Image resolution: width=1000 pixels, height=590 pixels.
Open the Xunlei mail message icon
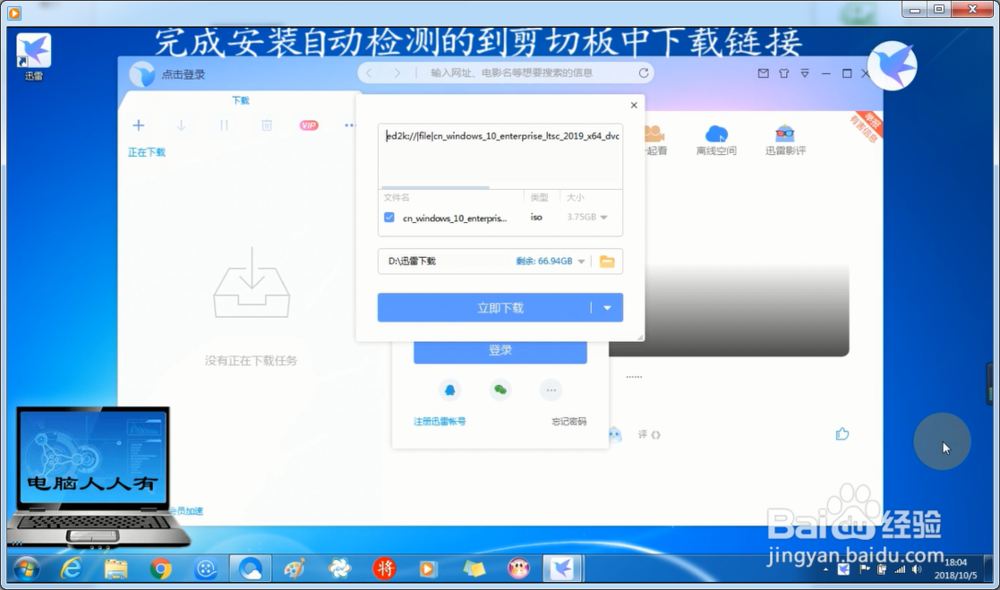(763, 73)
